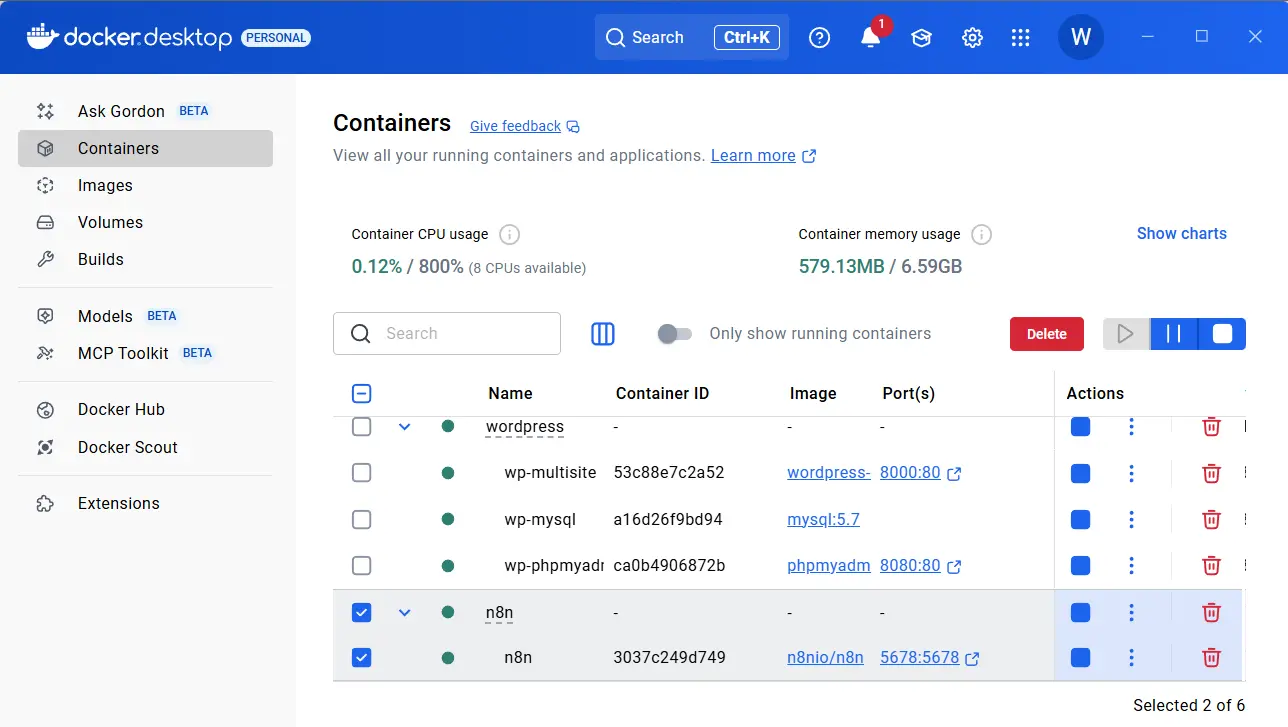The image size is (1288, 727).
Task: Go to Images in sidebar
Action: [x=145, y=185]
